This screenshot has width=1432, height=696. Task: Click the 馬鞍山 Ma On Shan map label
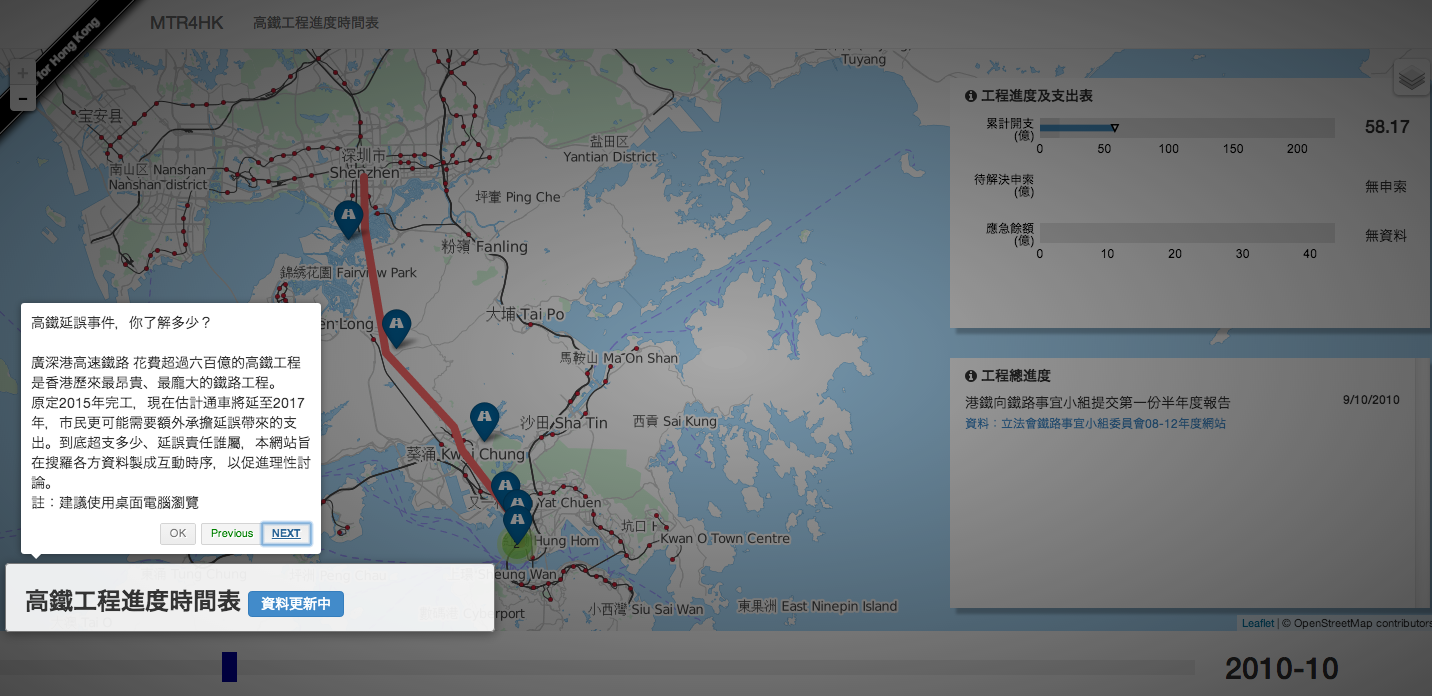[x=618, y=358]
